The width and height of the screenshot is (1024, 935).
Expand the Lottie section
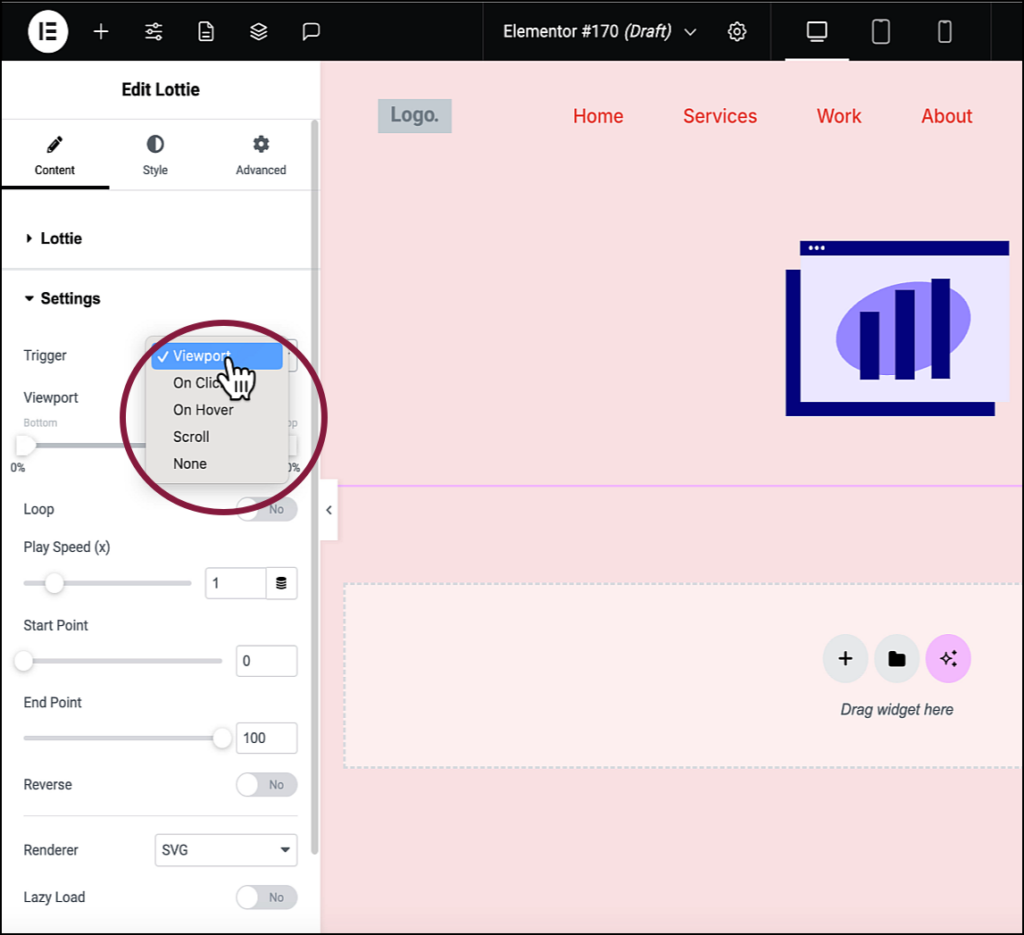(x=60, y=238)
